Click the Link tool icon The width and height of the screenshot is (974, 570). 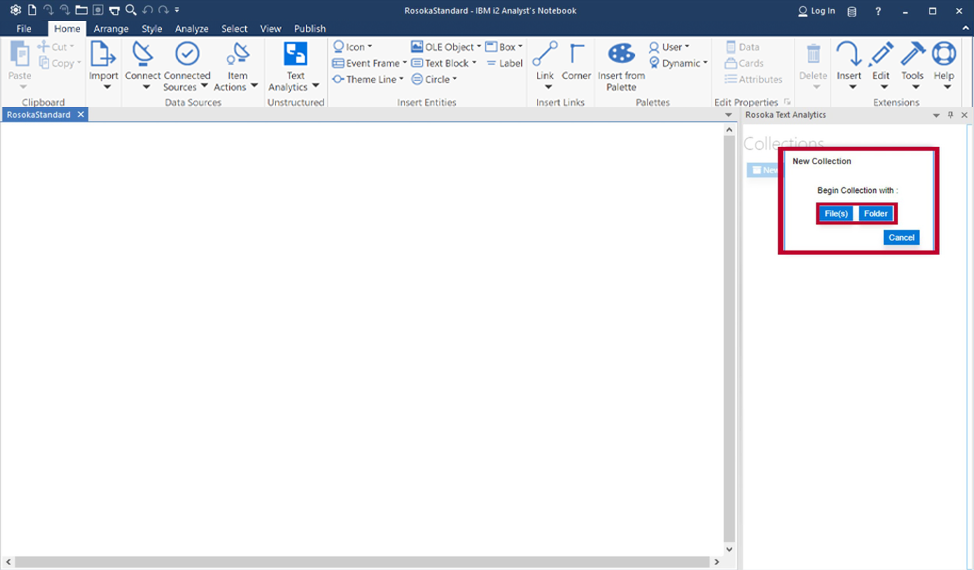click(545, 54)
